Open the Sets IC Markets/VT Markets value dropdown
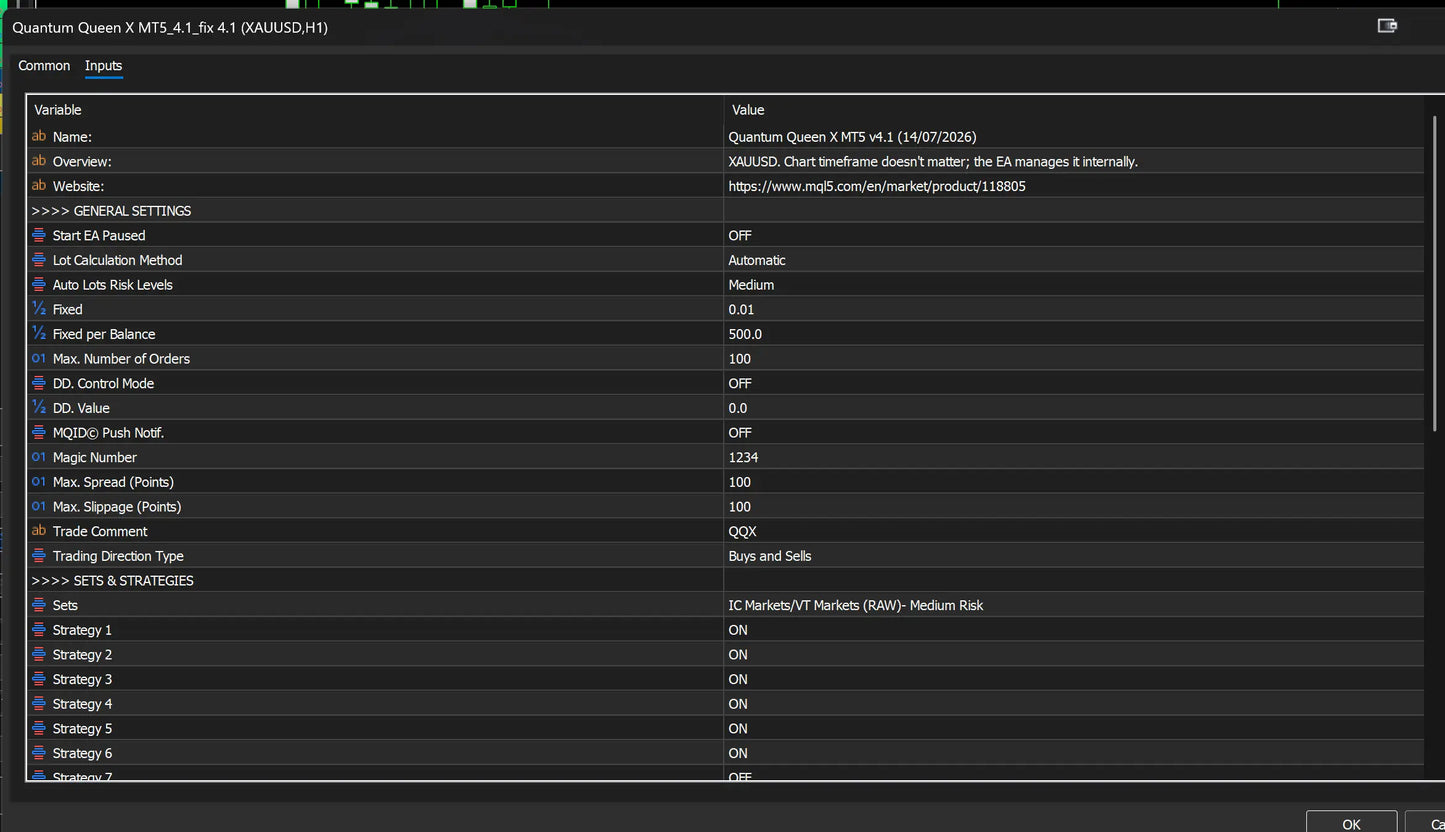 coord(1074,605)
